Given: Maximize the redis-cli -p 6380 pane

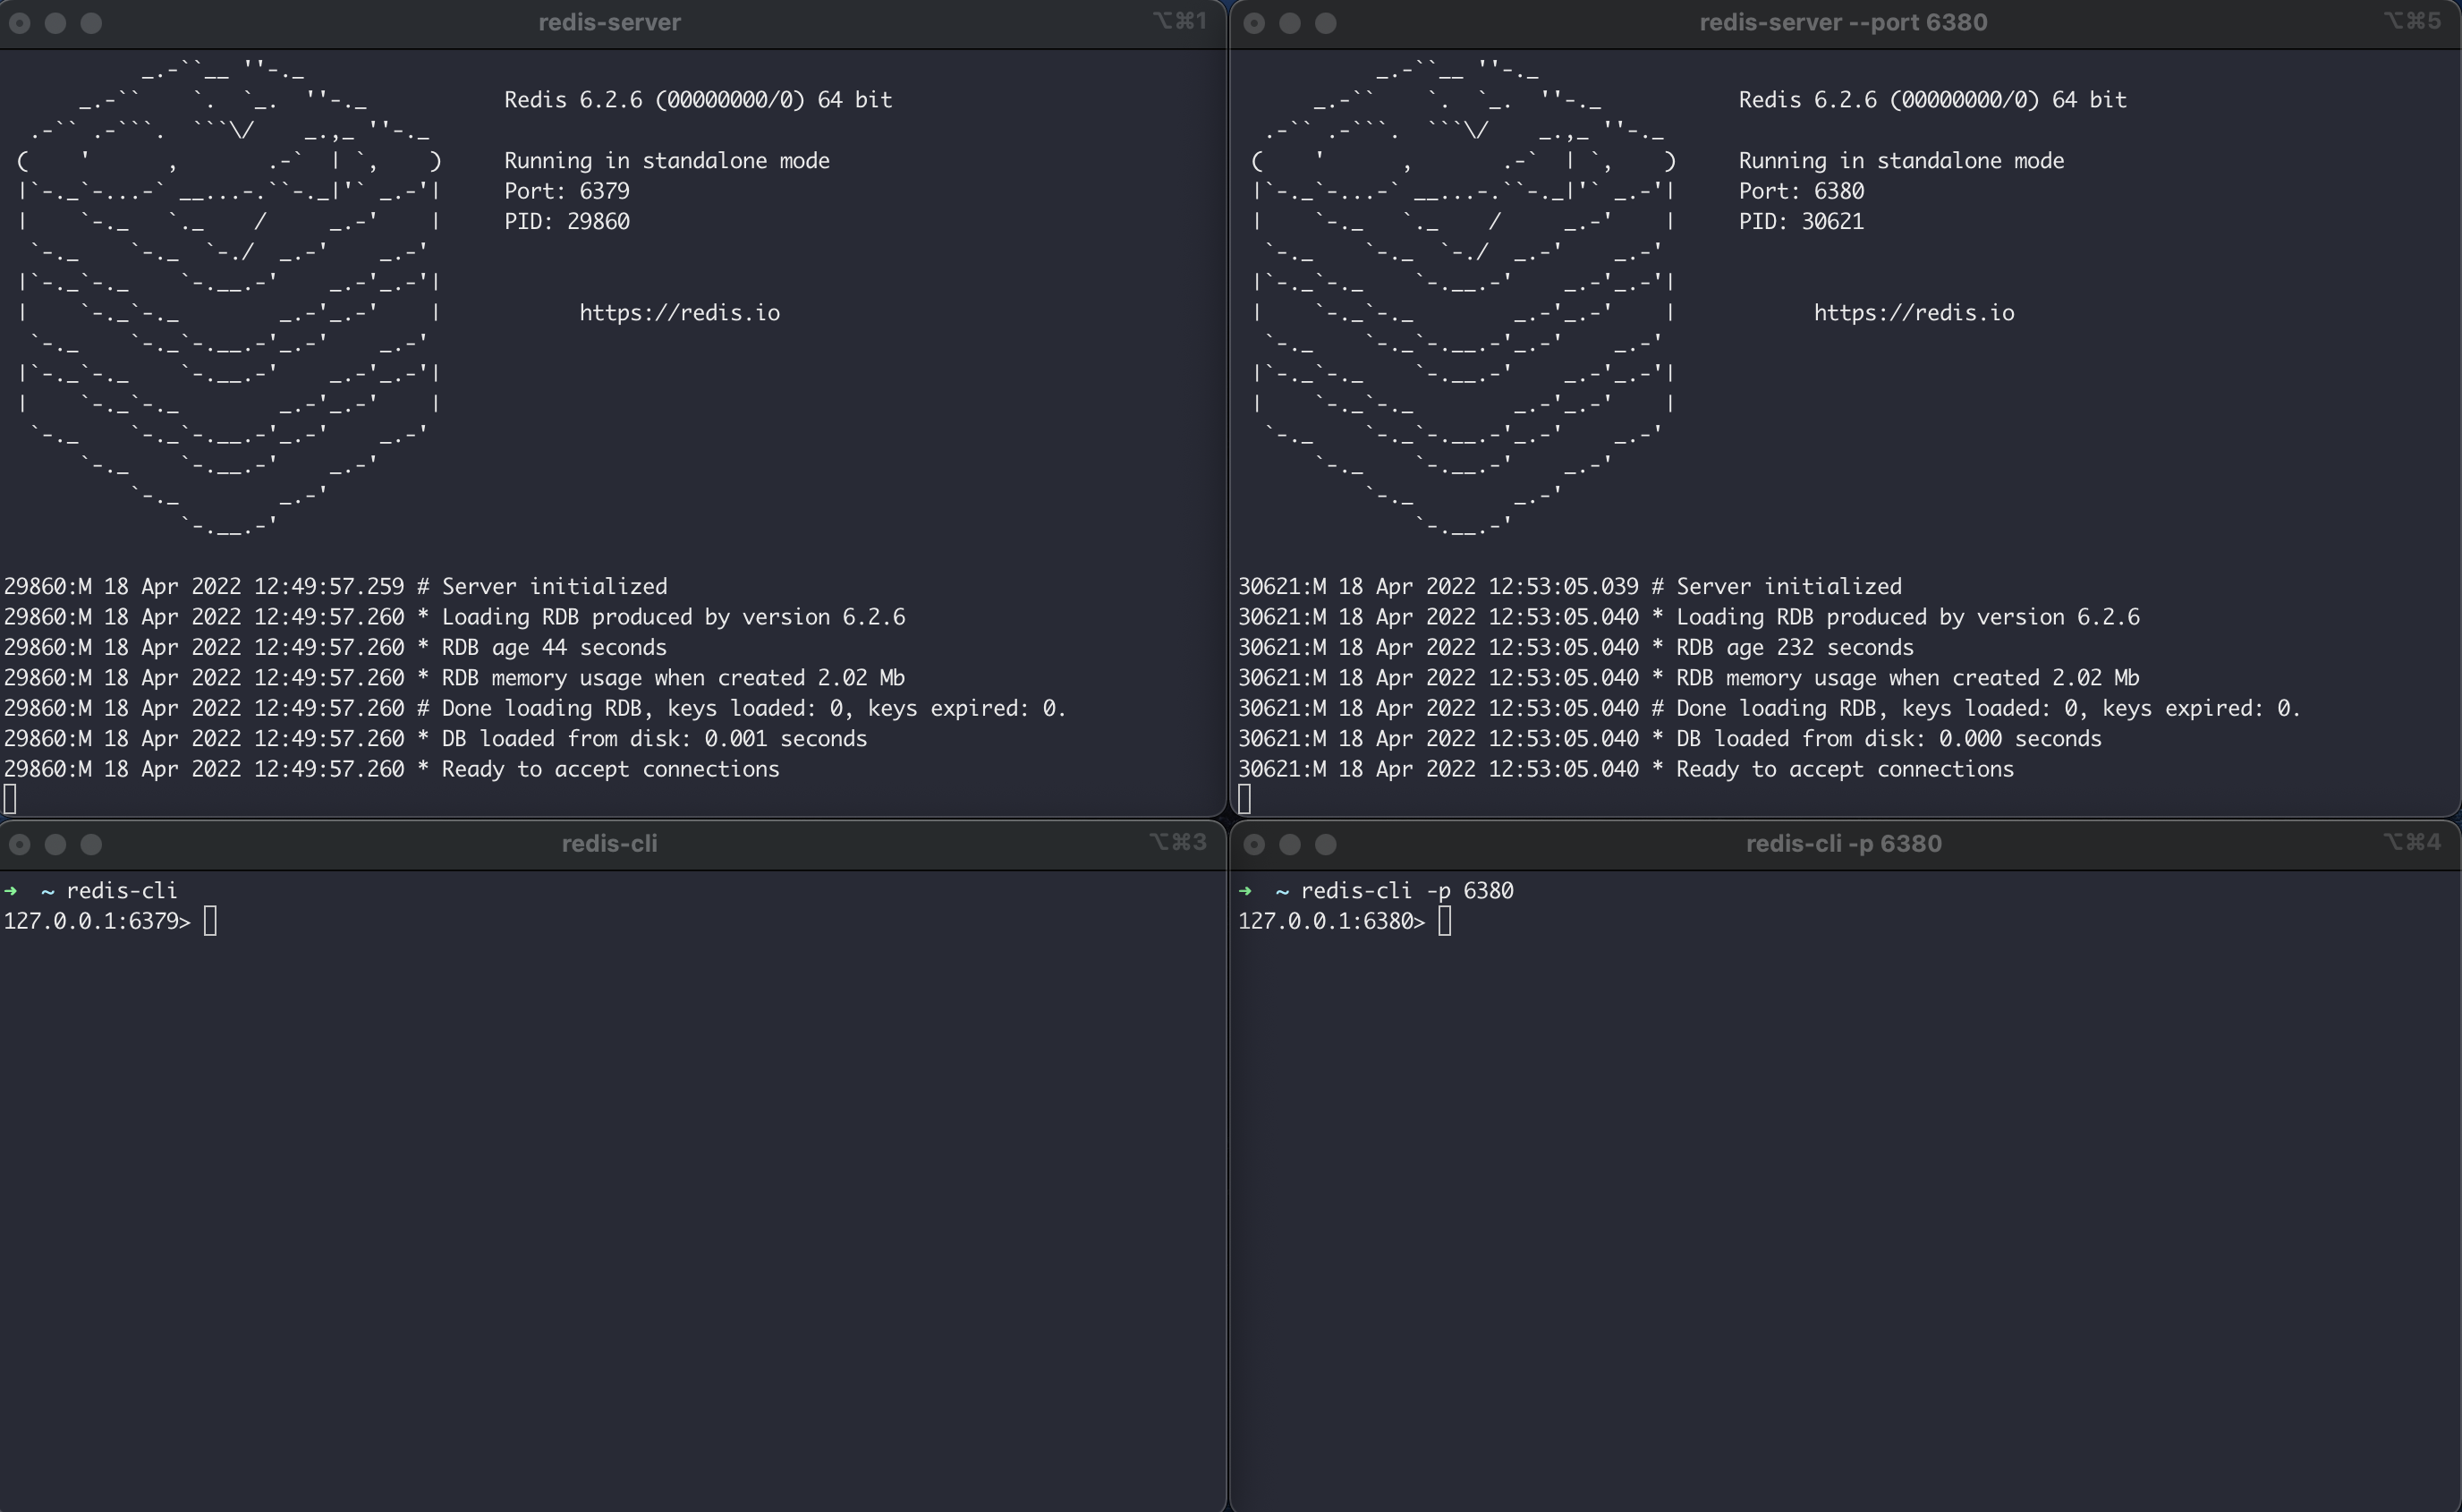Looking at the screenshot, I should click(x=1326, y=845).
